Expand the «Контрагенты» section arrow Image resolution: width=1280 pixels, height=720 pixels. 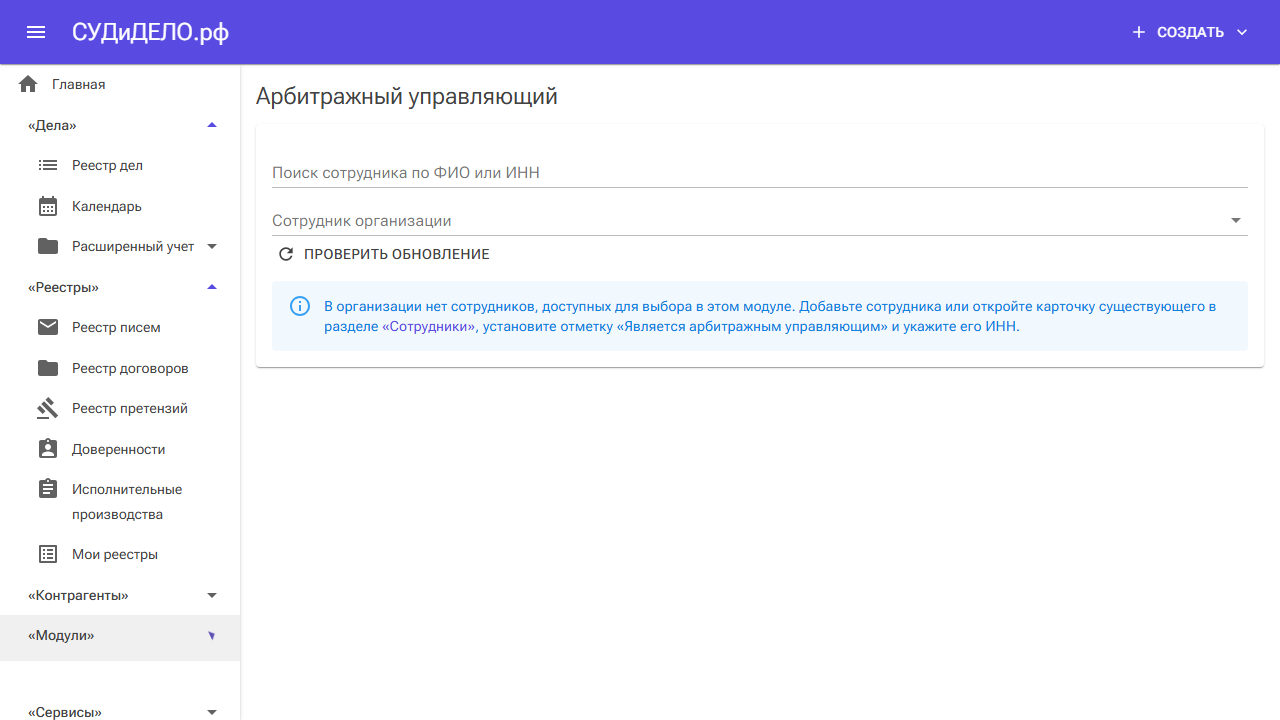tap(211, 595)
